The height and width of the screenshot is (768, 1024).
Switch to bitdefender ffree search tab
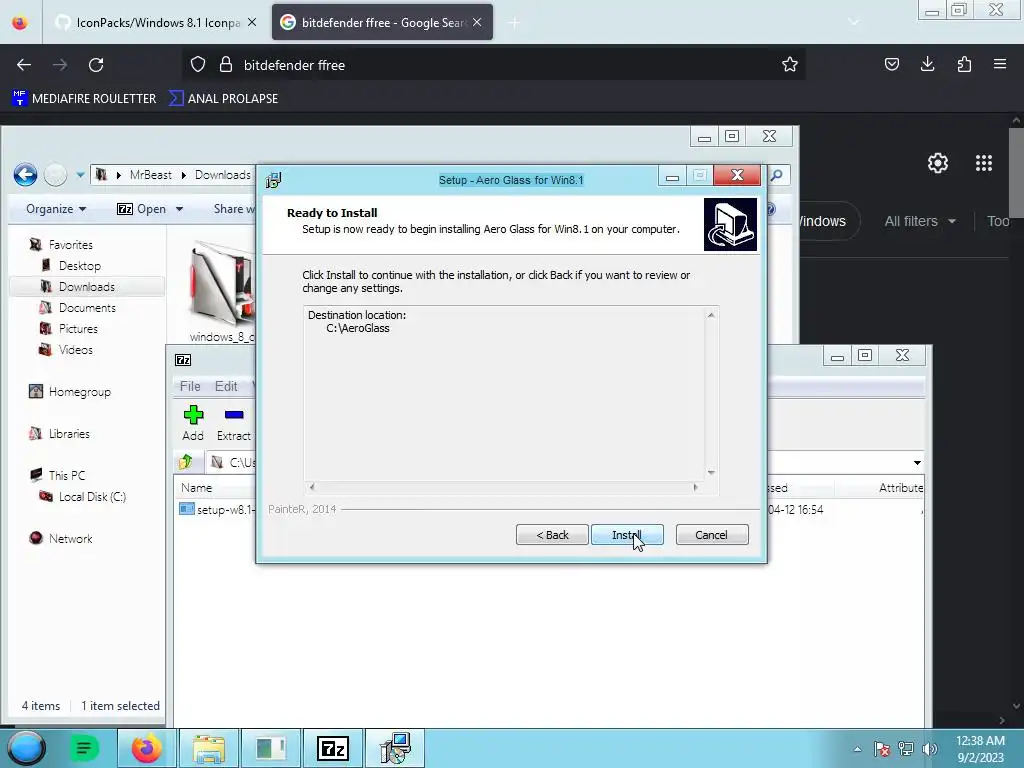coord(382,23)
